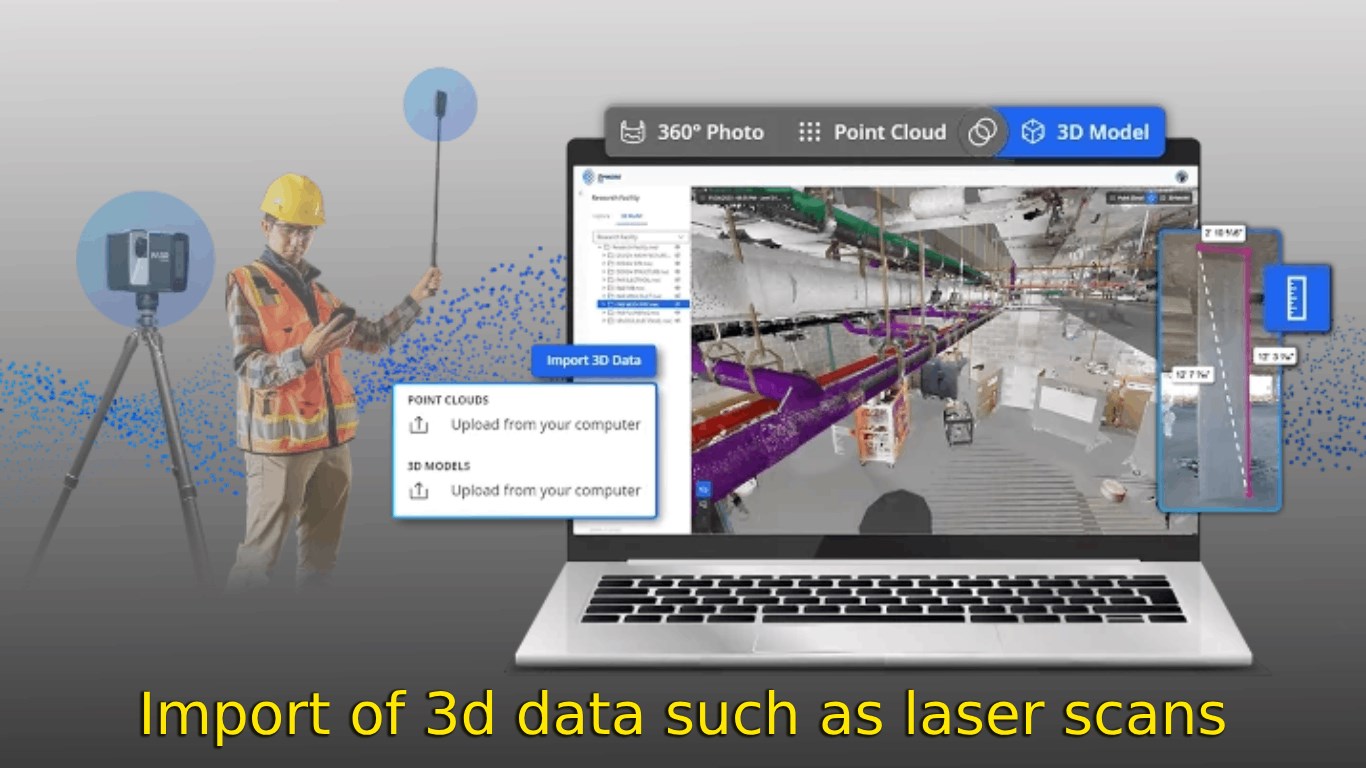Upload from your computer under 3D Models
Image resolution: width=1366 pixels, height=768 pixels.
pos(525,491)
